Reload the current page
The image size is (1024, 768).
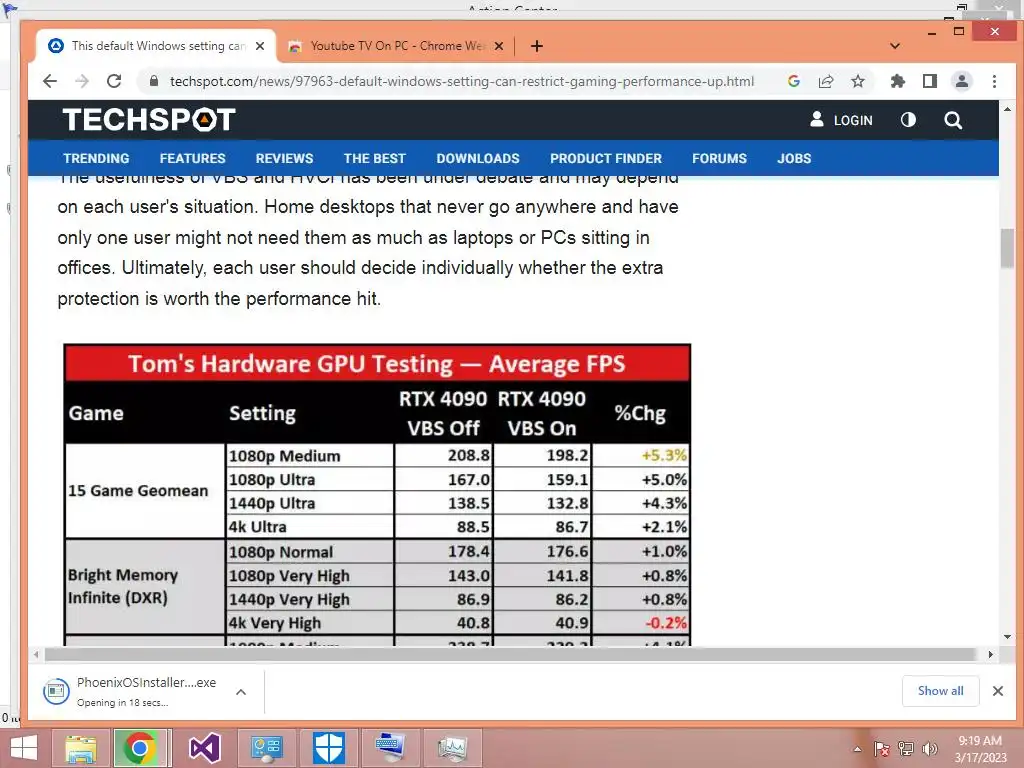tap(114, 81)
